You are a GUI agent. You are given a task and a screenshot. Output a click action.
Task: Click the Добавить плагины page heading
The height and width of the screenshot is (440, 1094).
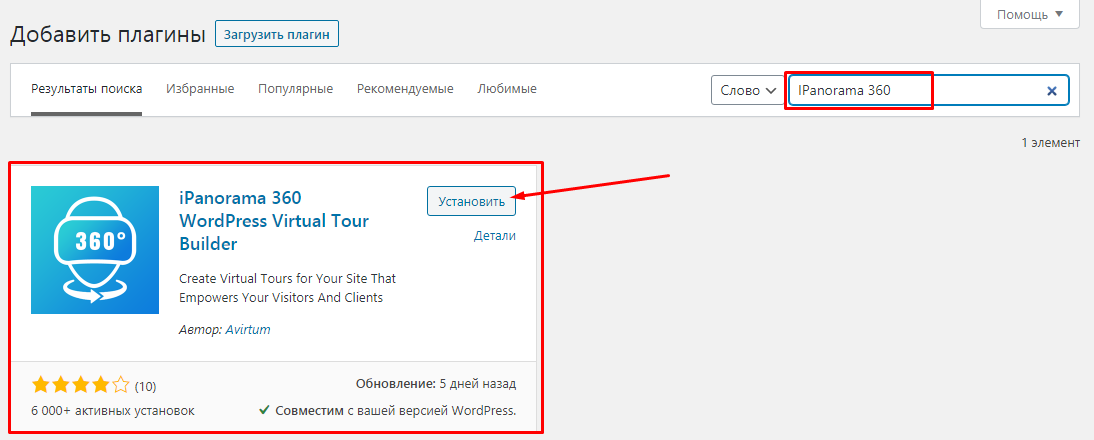pos(107,34)
